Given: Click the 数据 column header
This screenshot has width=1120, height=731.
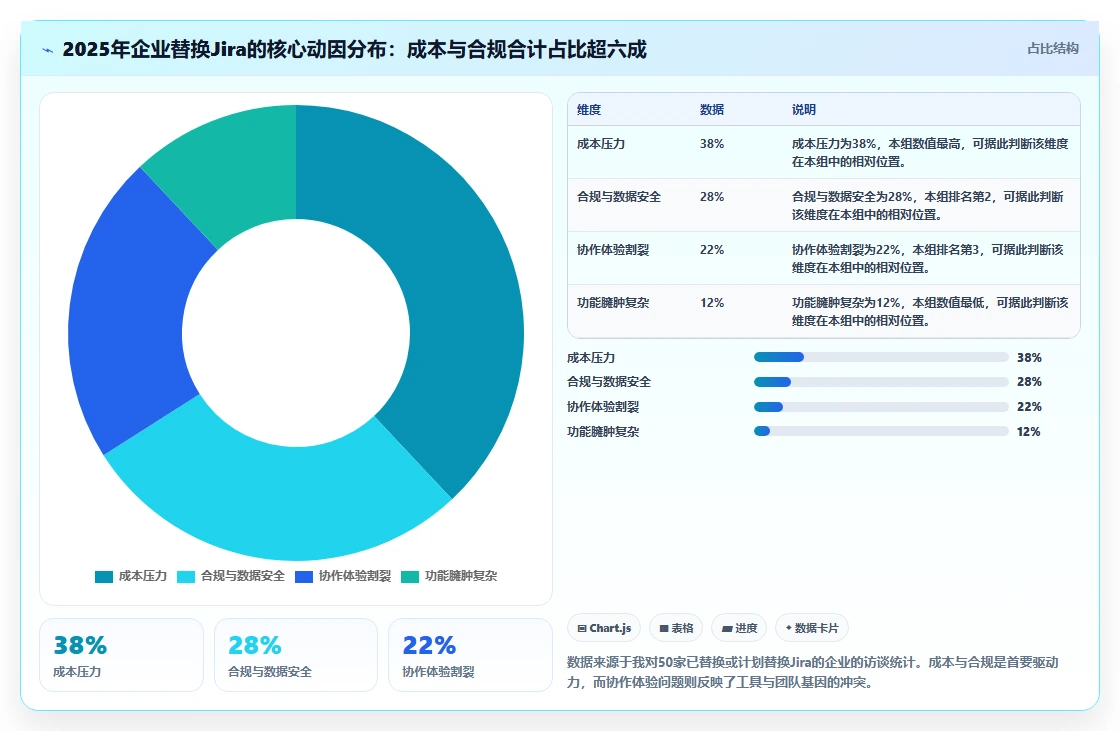Looking at the screenshot, I should [x=711, y=109].
